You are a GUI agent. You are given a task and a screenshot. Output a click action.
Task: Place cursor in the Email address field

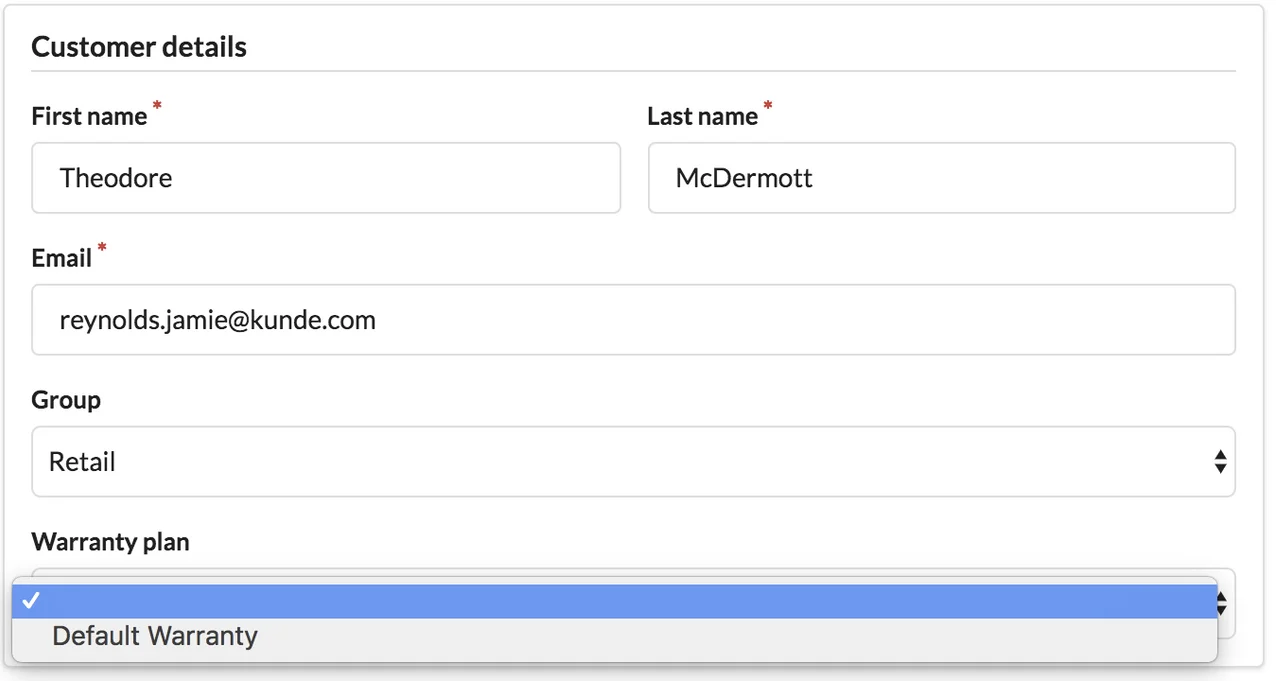pos(632,320)
